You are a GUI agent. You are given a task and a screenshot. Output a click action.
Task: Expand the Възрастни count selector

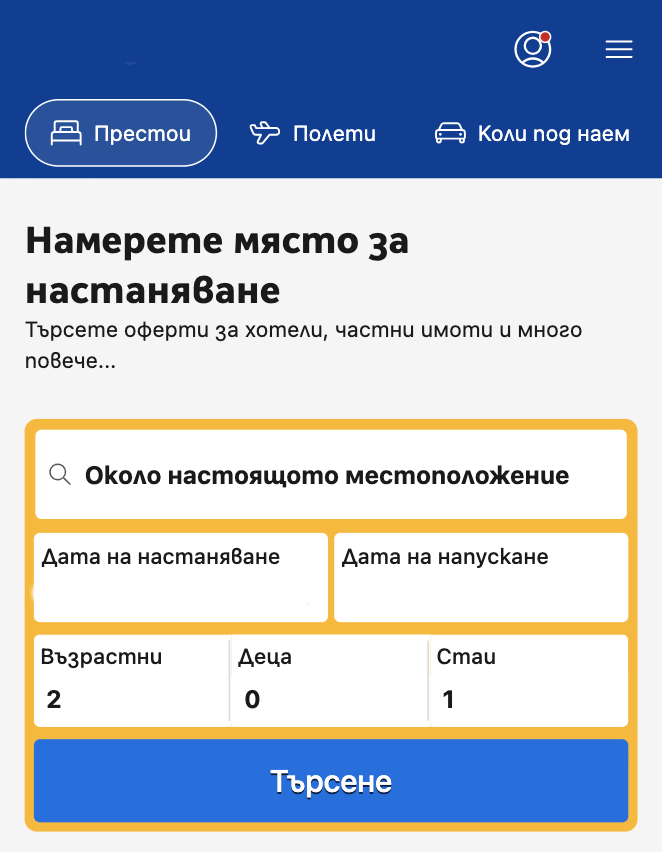132,681
